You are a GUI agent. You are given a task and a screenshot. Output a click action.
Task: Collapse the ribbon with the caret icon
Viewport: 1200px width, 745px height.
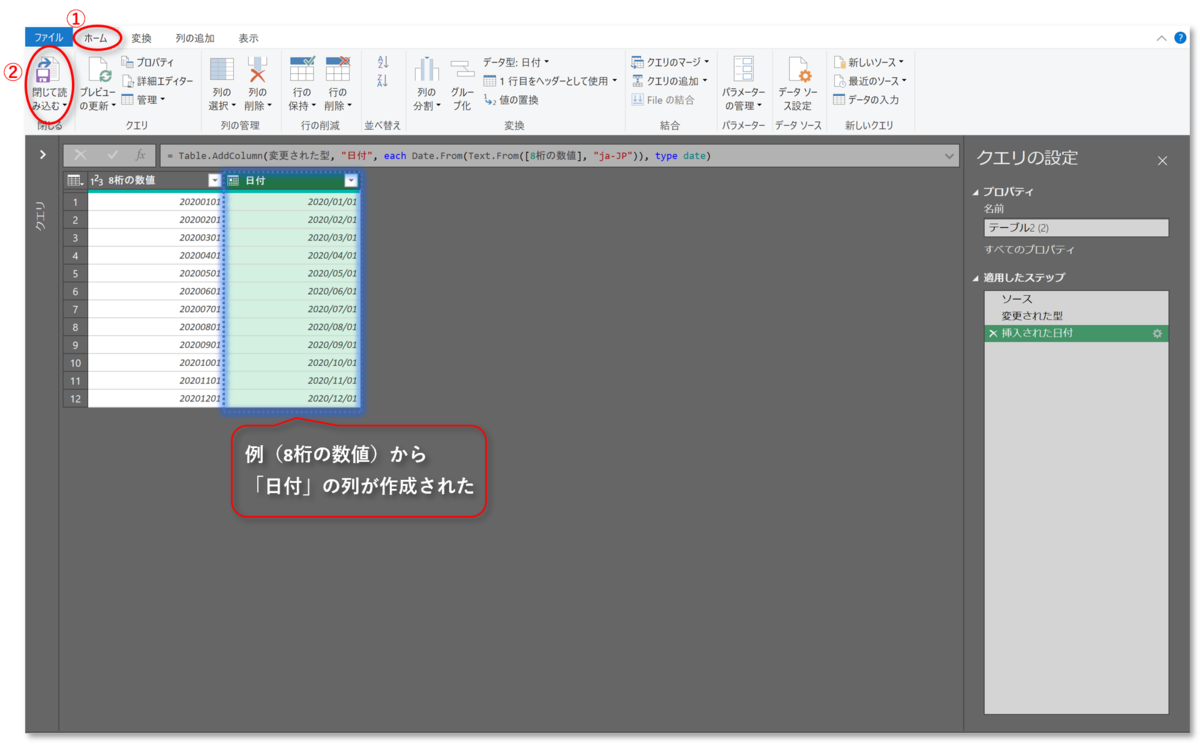tap(1161, 38)
